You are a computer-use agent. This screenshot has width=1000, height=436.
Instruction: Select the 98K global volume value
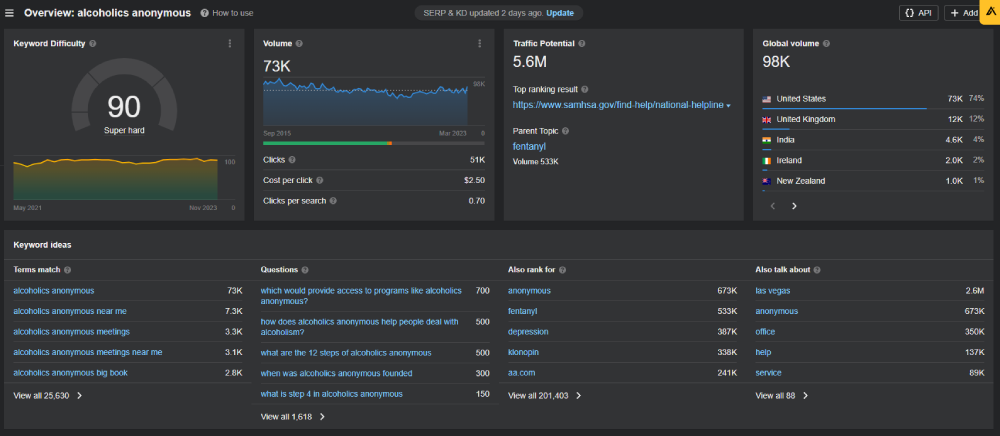[x=776, y=62]
